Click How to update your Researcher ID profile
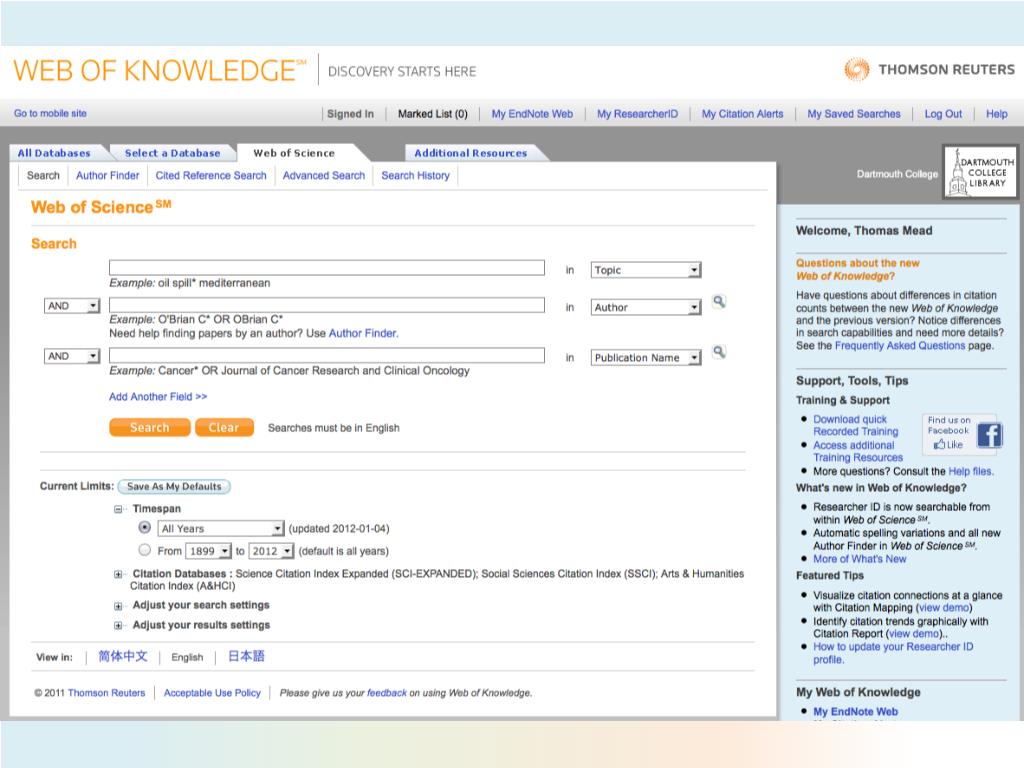Screen dimensions: 1024x768 [893, 653]
